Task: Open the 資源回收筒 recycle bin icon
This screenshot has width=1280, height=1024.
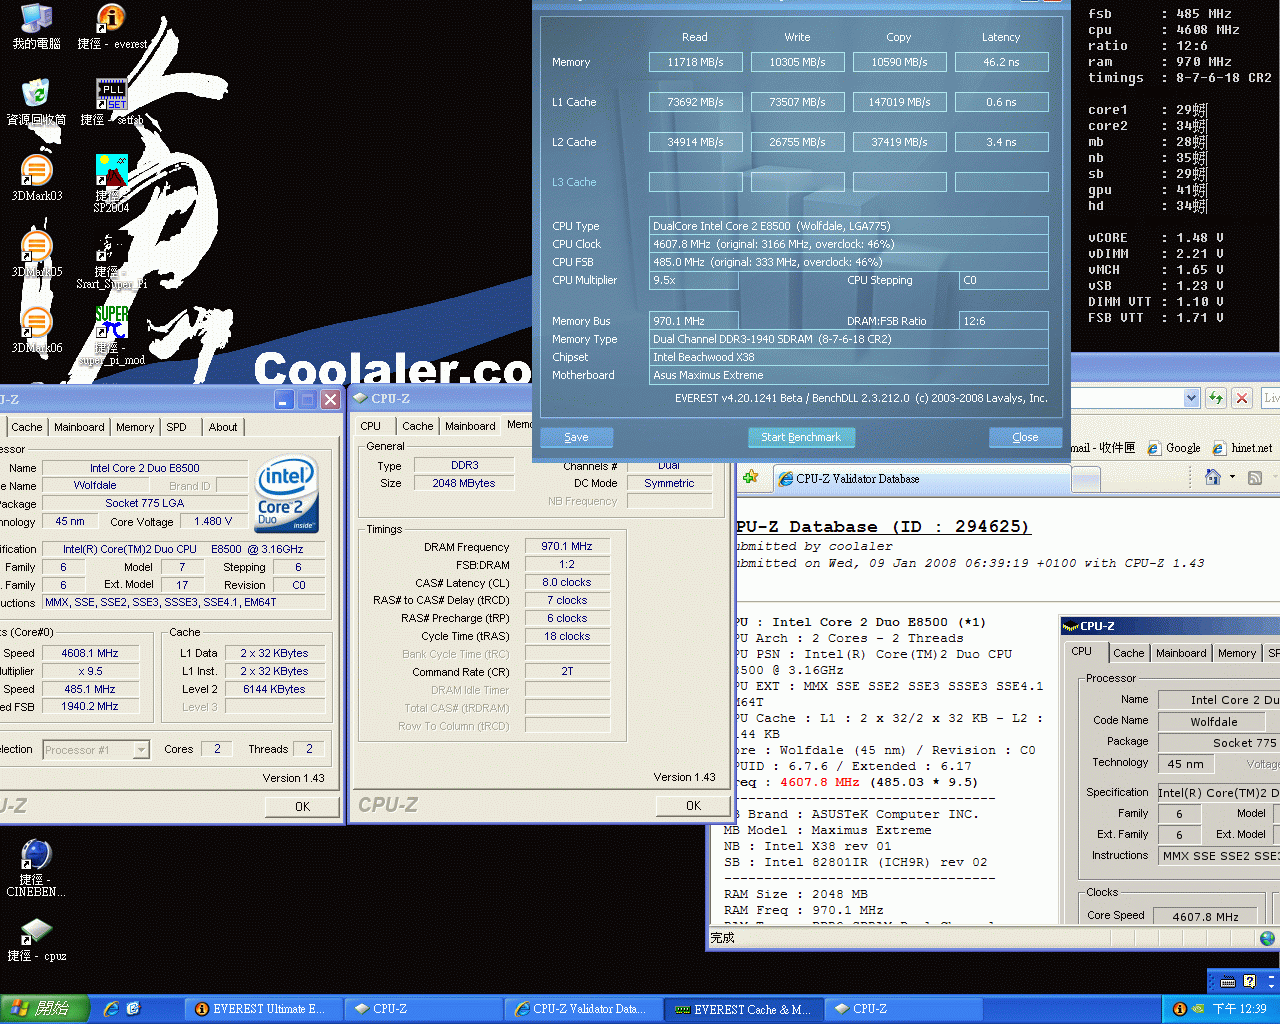Action: [36, 102]
